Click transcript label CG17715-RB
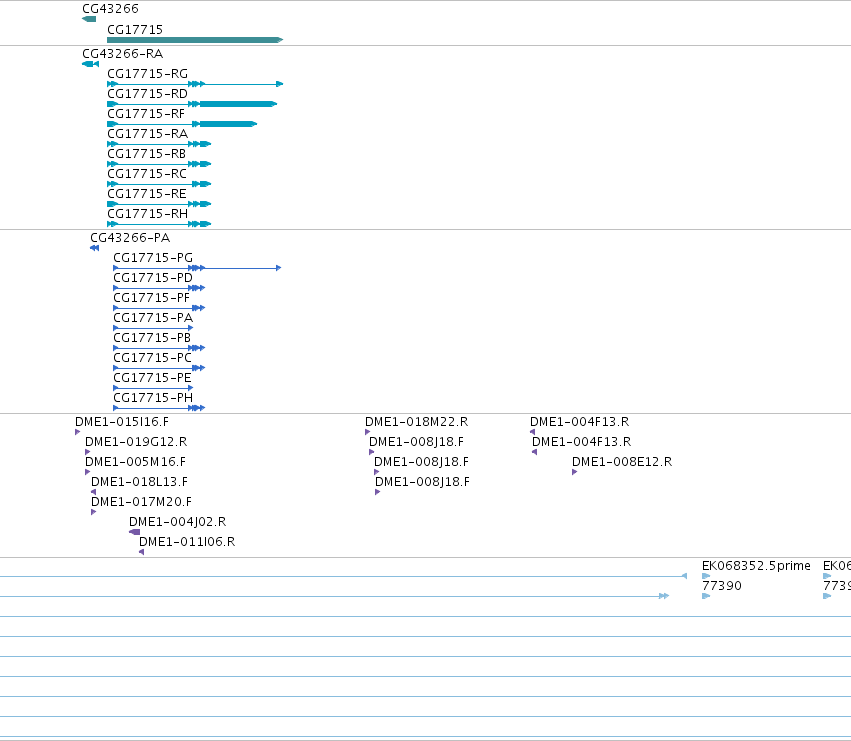Screen dimensions: 851x741 point(147,154)
